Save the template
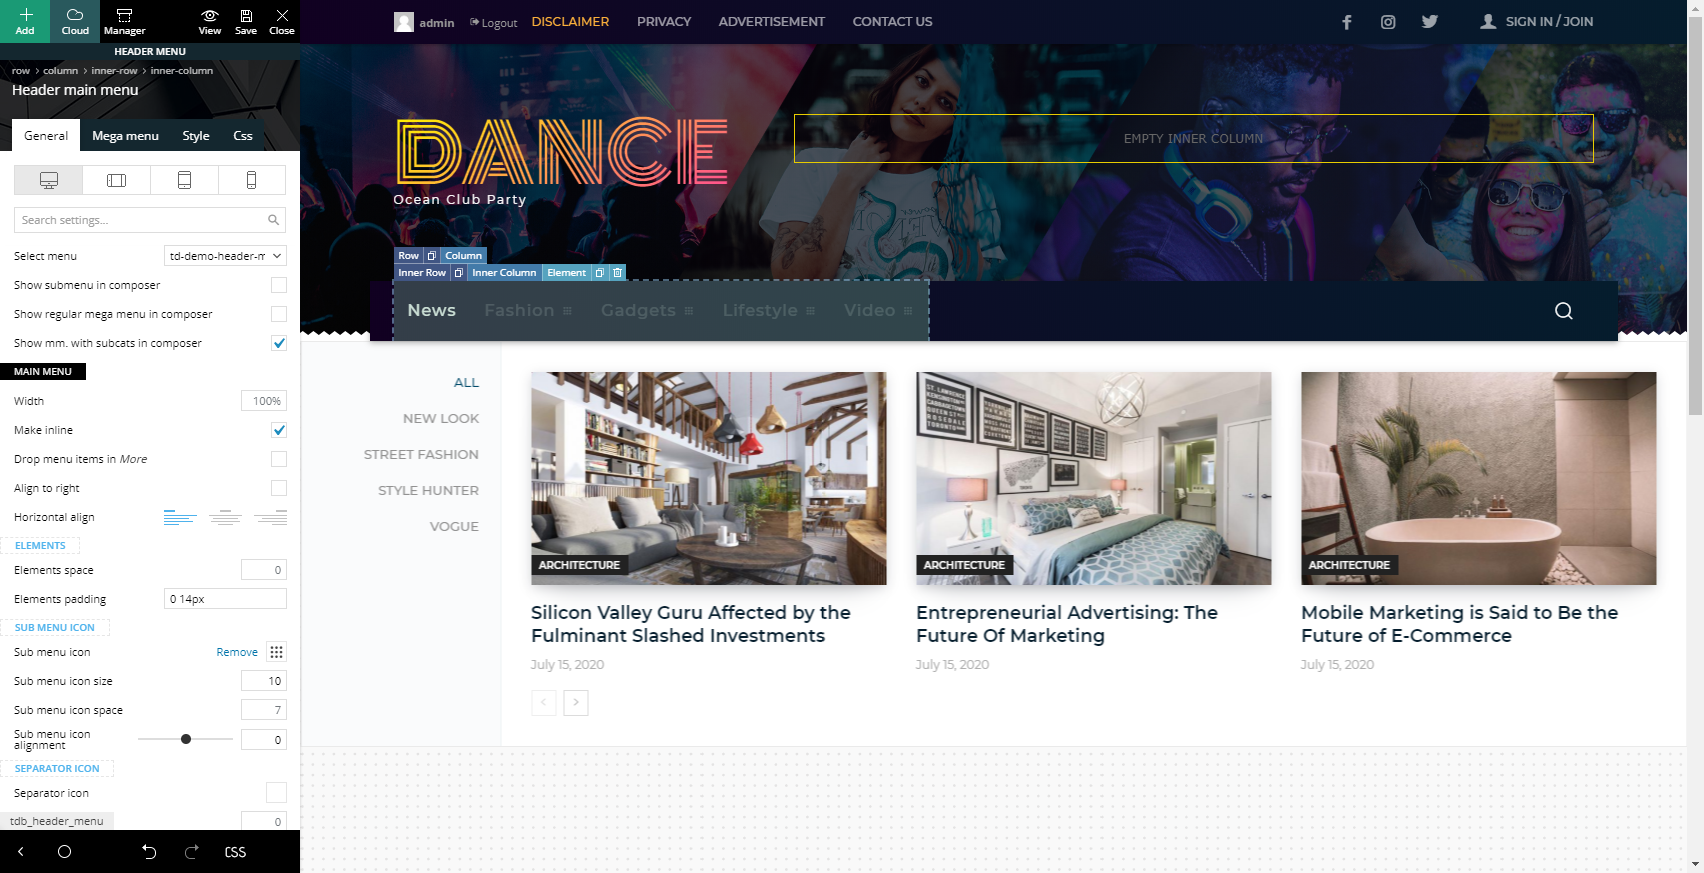Screen dimensions: 1704x873 246,21
